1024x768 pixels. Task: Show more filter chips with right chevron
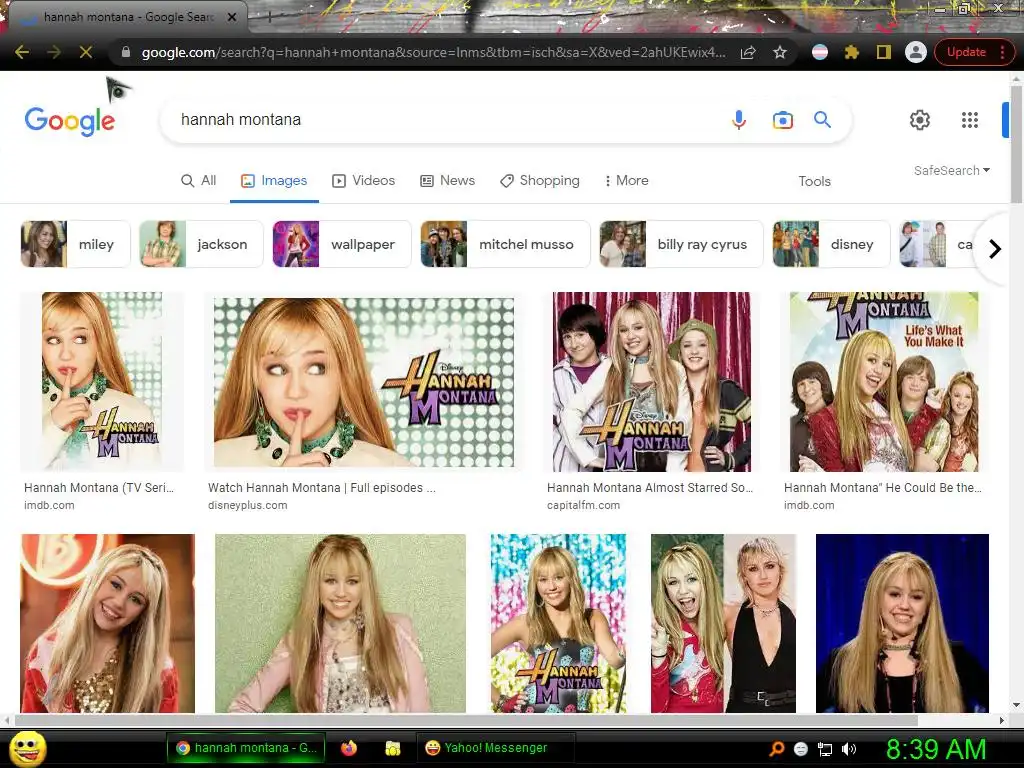pyautogui.click(x=994, y=249)
